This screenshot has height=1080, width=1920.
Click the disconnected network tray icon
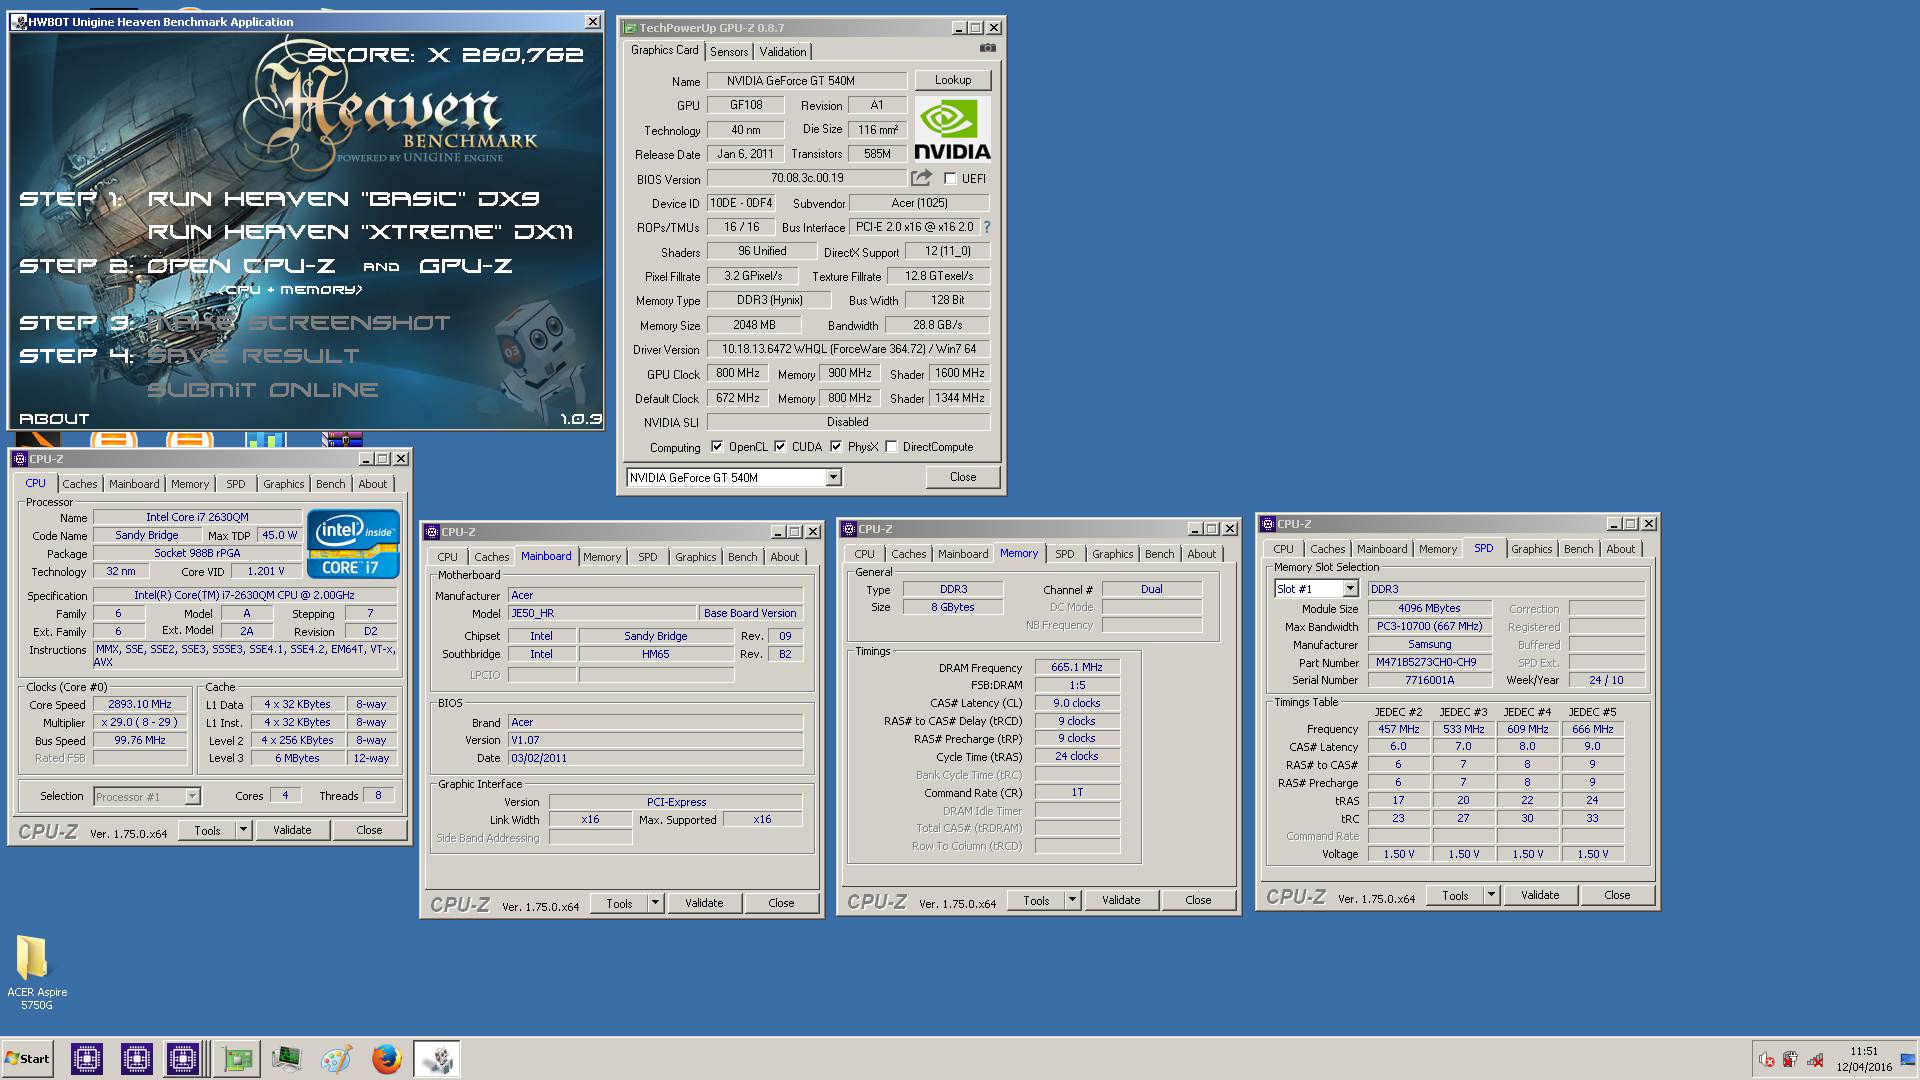coord(1814,1060)
